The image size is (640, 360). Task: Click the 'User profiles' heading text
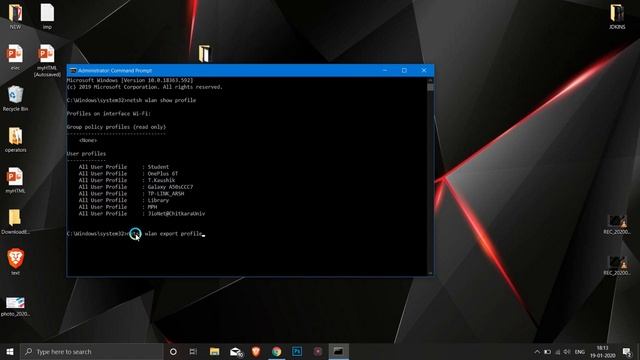(x=86, y=153)
